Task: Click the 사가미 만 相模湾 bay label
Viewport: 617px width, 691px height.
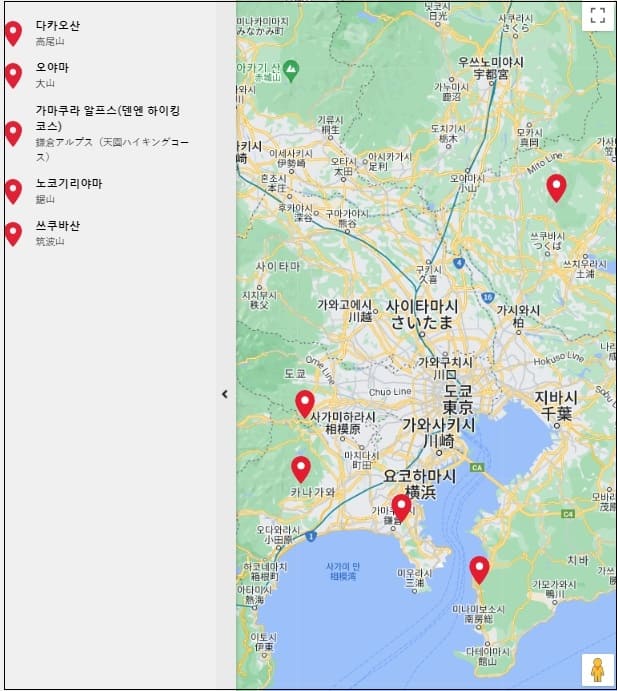Action: 343,571
